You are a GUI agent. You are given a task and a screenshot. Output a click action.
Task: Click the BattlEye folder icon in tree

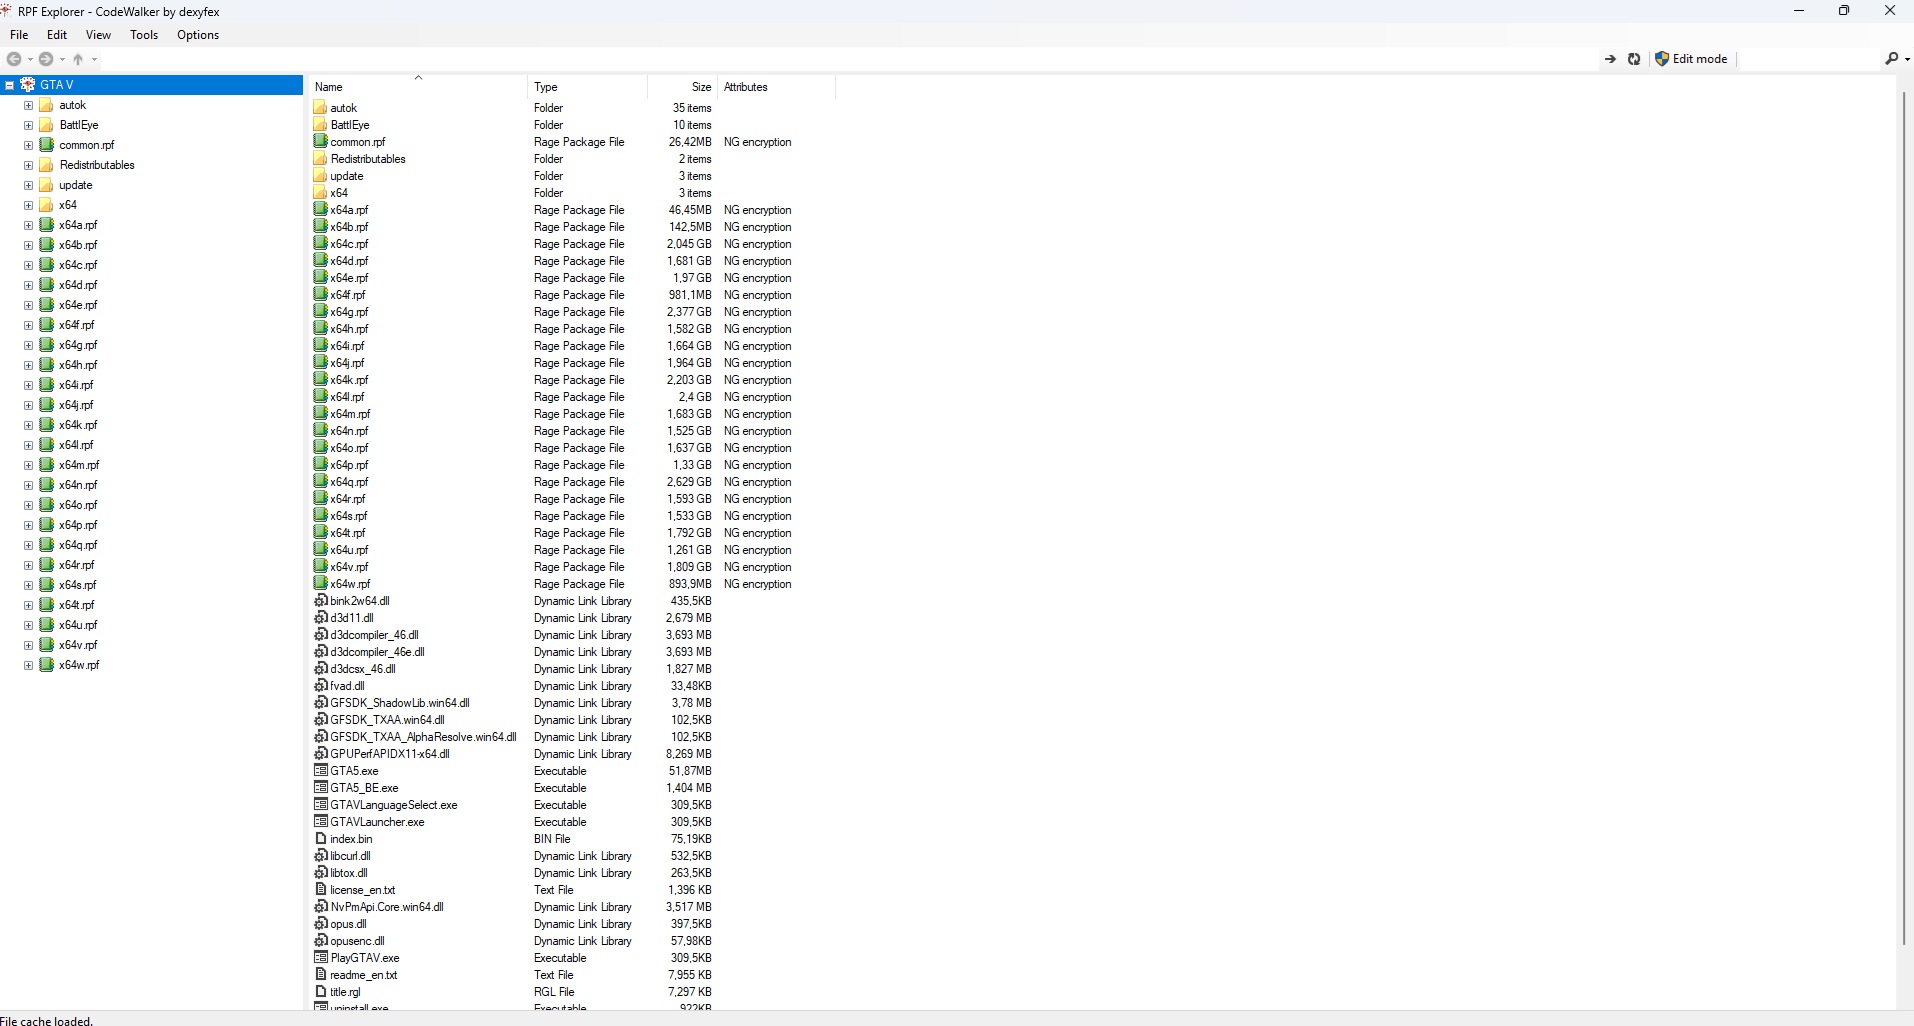pyautogui.click(x=46, y=125)
